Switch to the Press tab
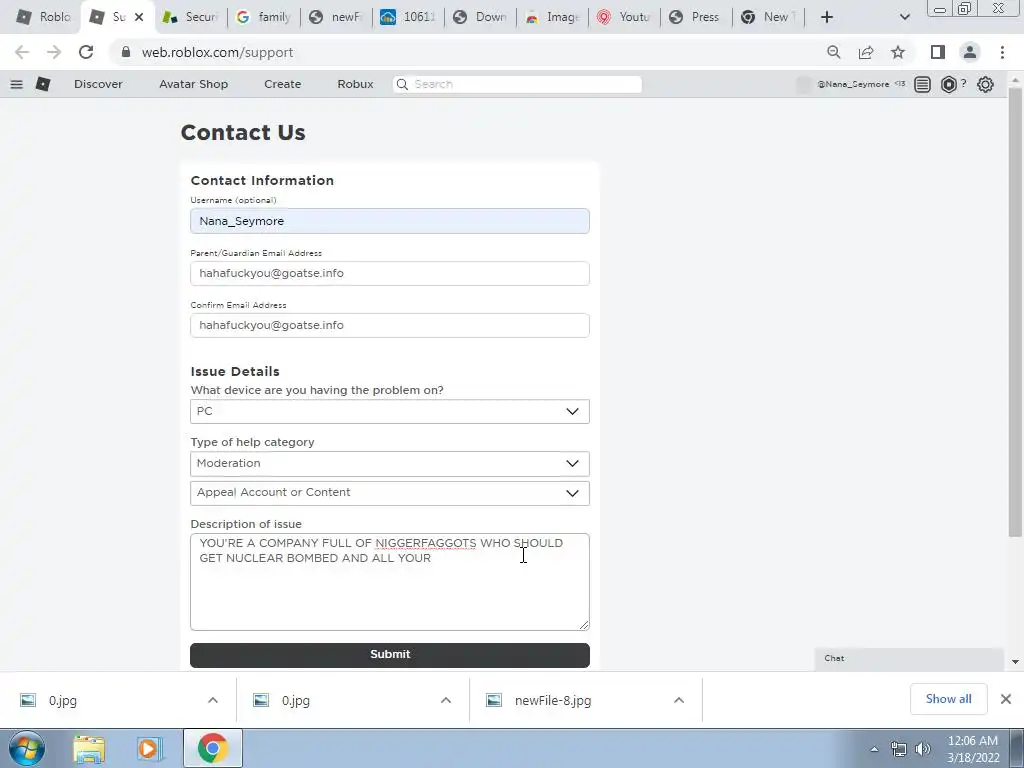The height and width of the screenshot is (768, 1024). click(697, 17)
